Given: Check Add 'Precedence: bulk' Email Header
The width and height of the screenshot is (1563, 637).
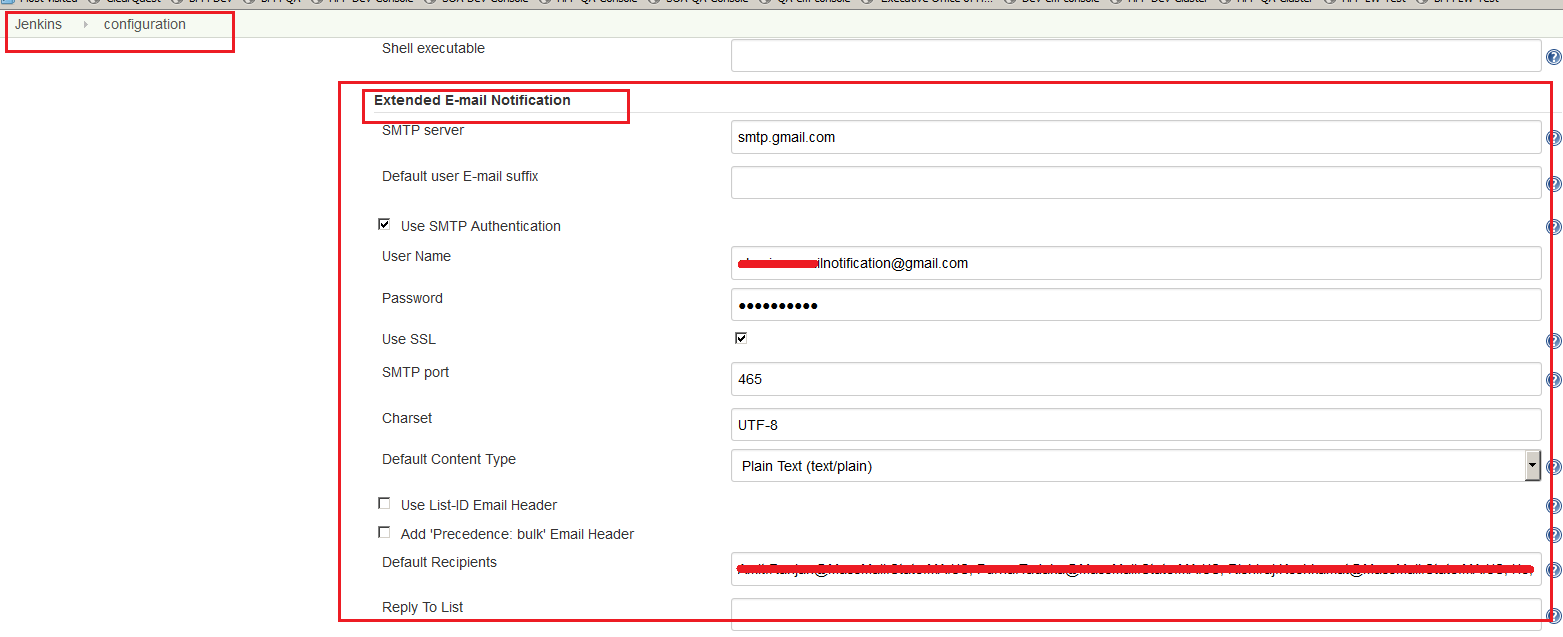Looking at the screenshot, I should (384, 532).
